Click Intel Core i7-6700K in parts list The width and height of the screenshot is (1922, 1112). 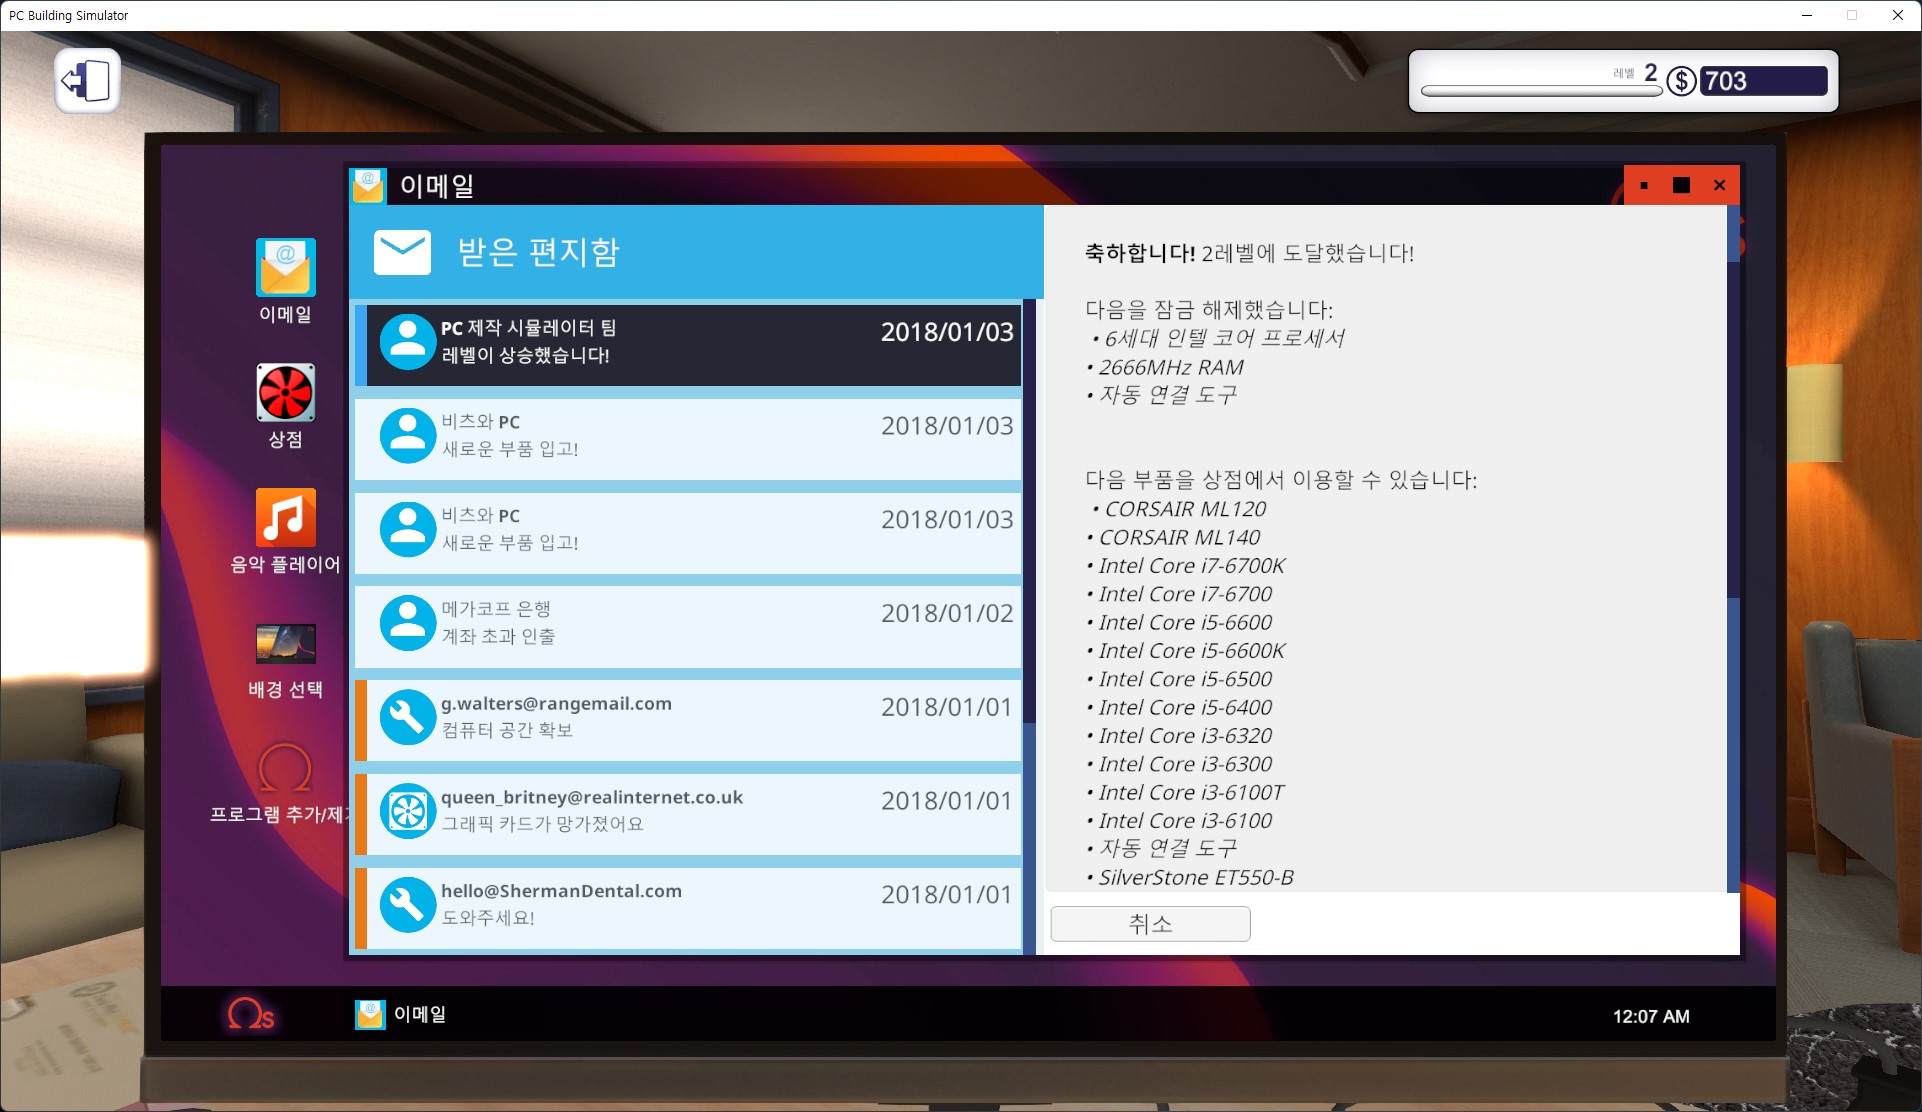tap(1191, 566)
